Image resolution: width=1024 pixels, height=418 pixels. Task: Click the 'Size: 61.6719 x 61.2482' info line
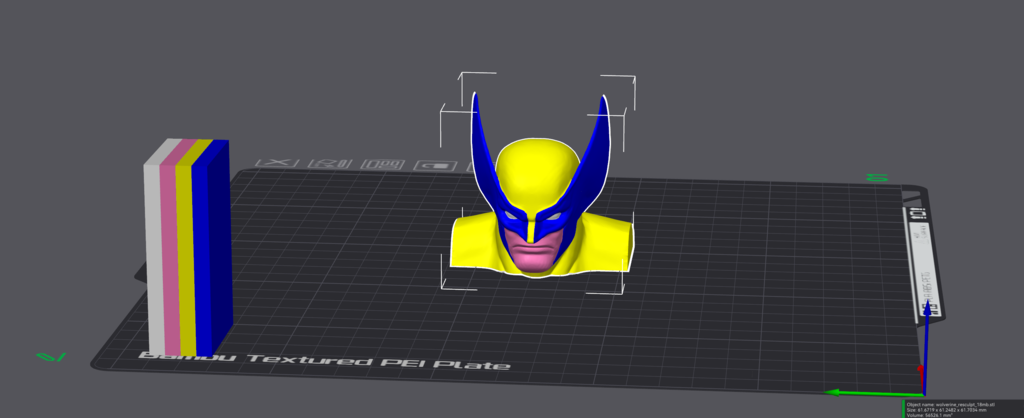(x=946, y=410)
